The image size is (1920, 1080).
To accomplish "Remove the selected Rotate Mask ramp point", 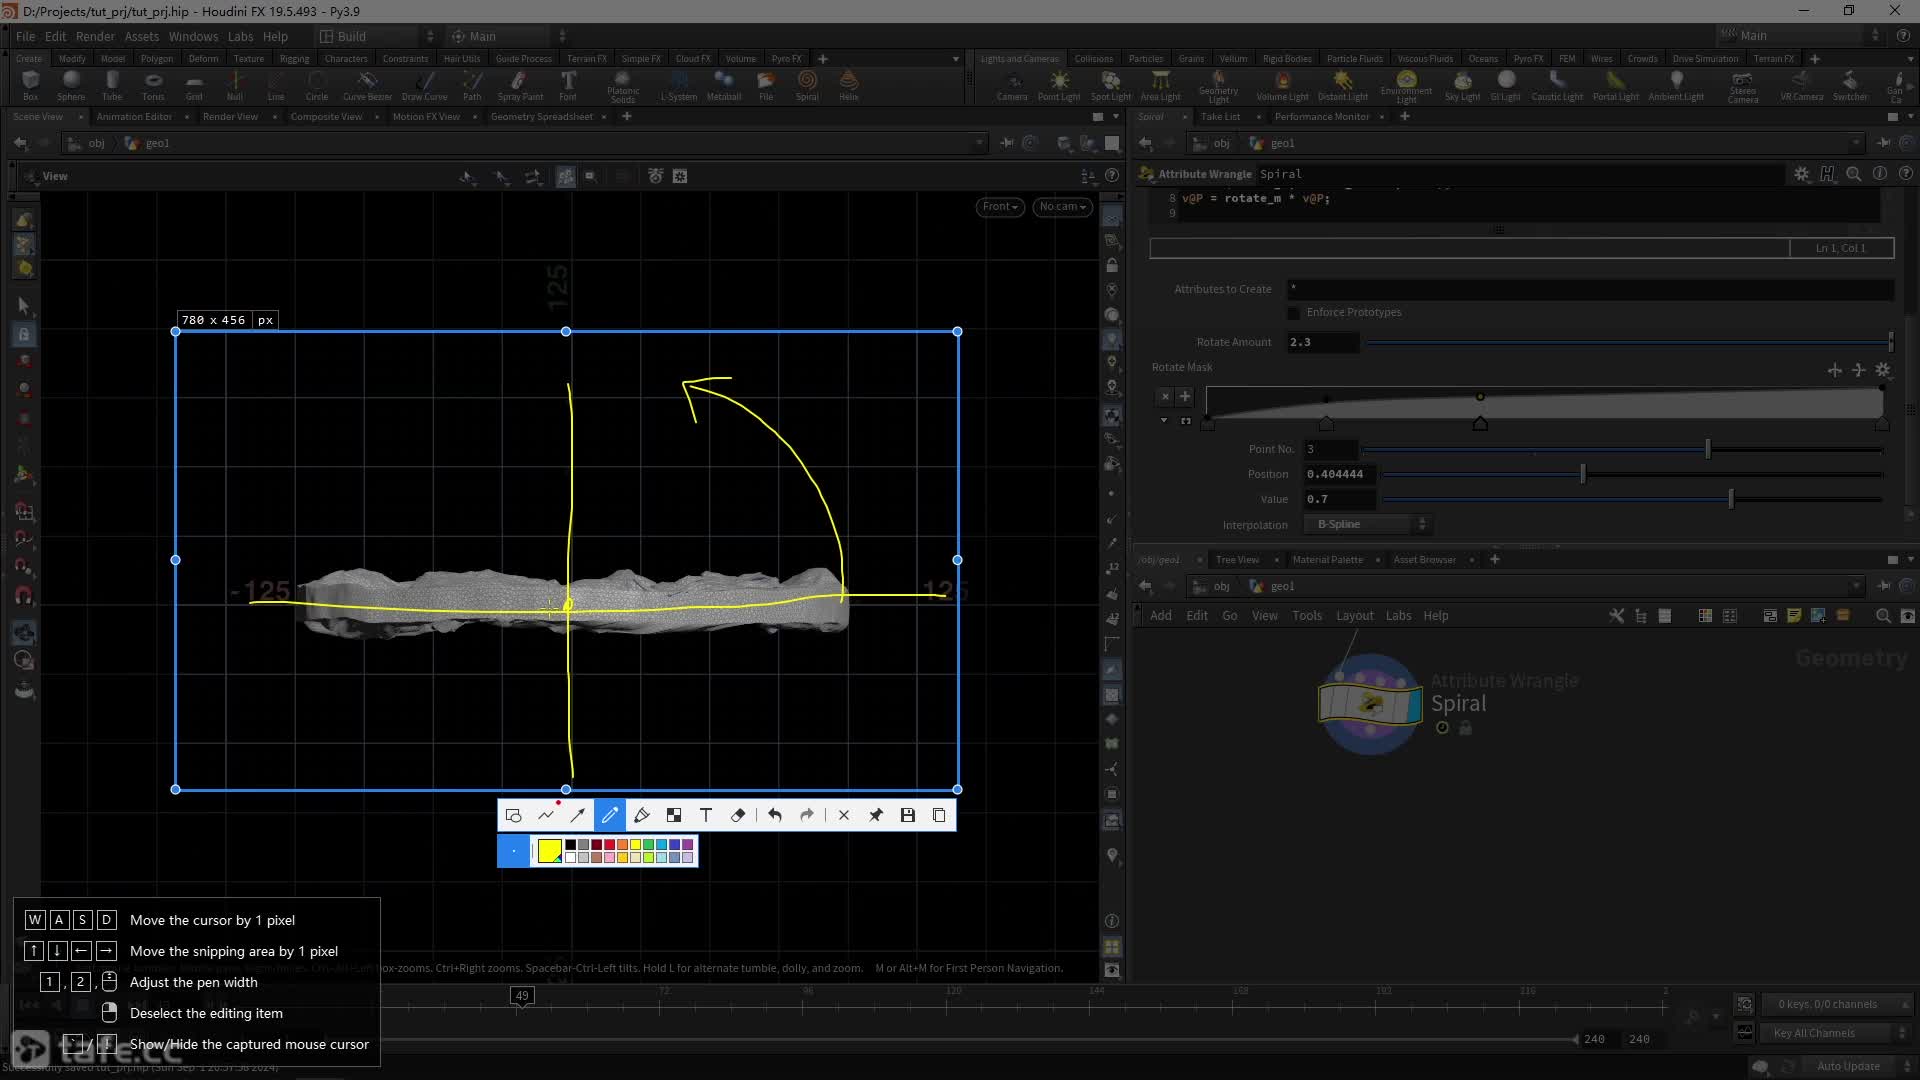I will pos(1165,396).
